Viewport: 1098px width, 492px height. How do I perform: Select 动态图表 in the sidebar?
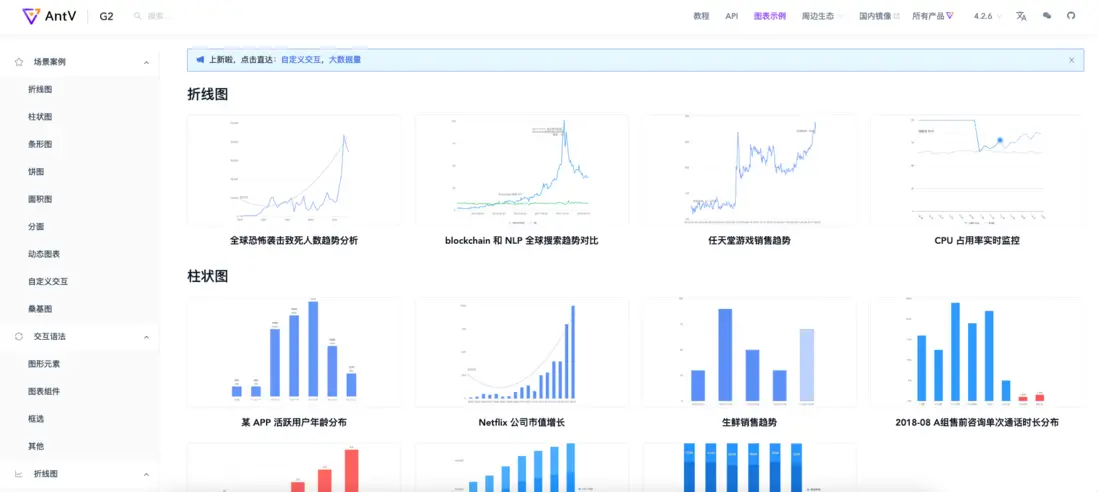[44, 254]
